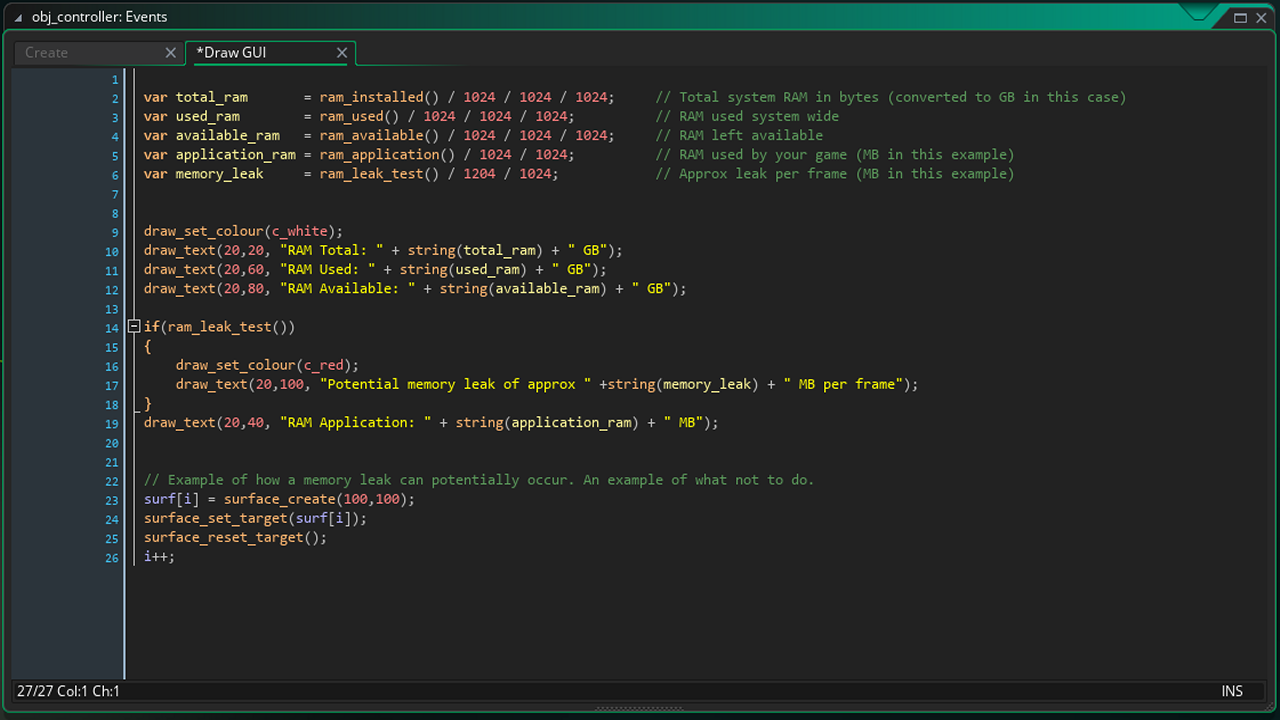
Task: Close the *Draw GUI tab
Action: click(x=342, y=53)
